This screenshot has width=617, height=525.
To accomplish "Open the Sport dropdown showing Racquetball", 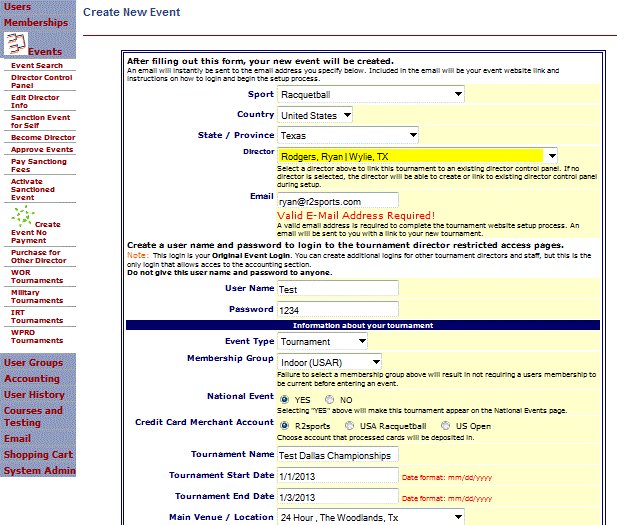I will click(371, 94).
